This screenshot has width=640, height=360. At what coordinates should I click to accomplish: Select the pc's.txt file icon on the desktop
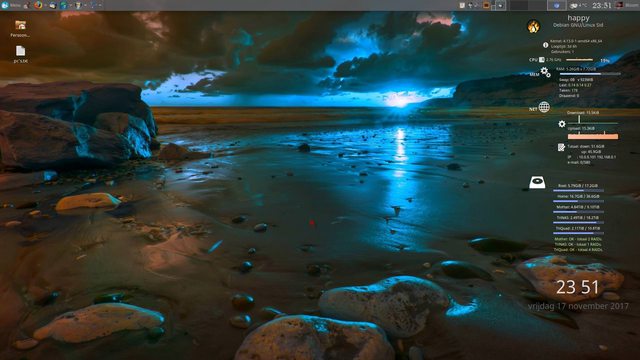[x=20, y=54]
